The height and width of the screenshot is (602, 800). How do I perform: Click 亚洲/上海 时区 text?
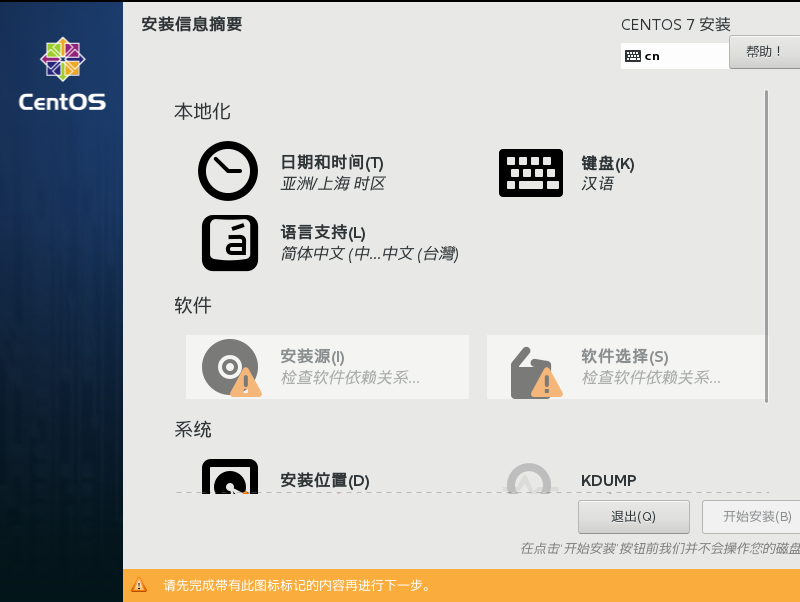[x=333, y=184]
